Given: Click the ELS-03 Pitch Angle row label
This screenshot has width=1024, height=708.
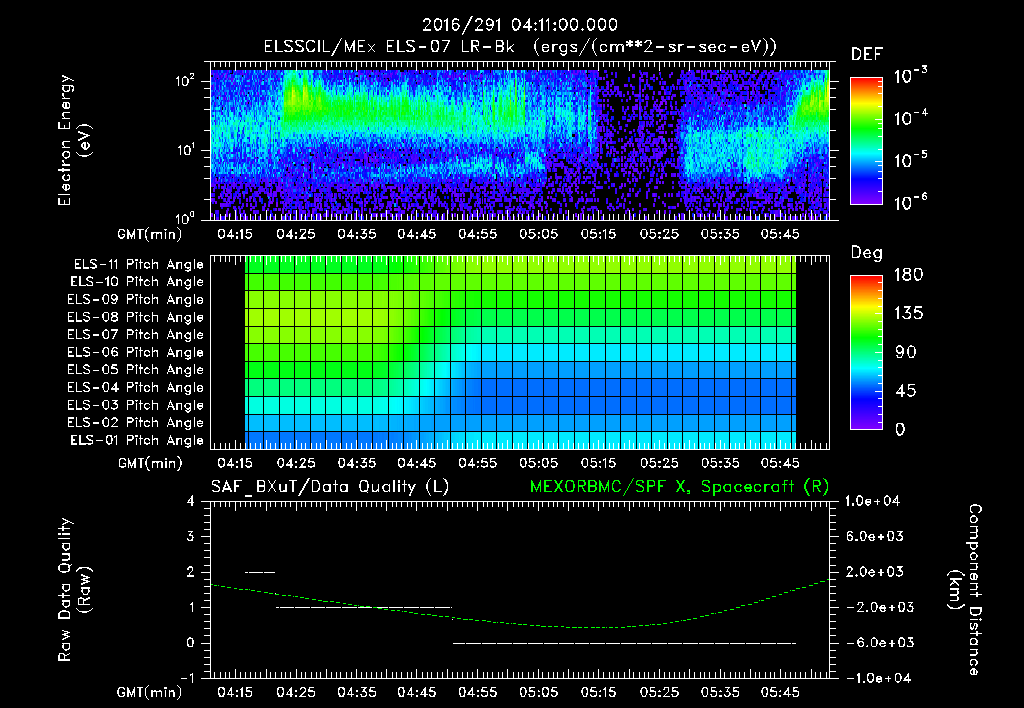Looking at the screenshot, I should [x=135, y=405].
